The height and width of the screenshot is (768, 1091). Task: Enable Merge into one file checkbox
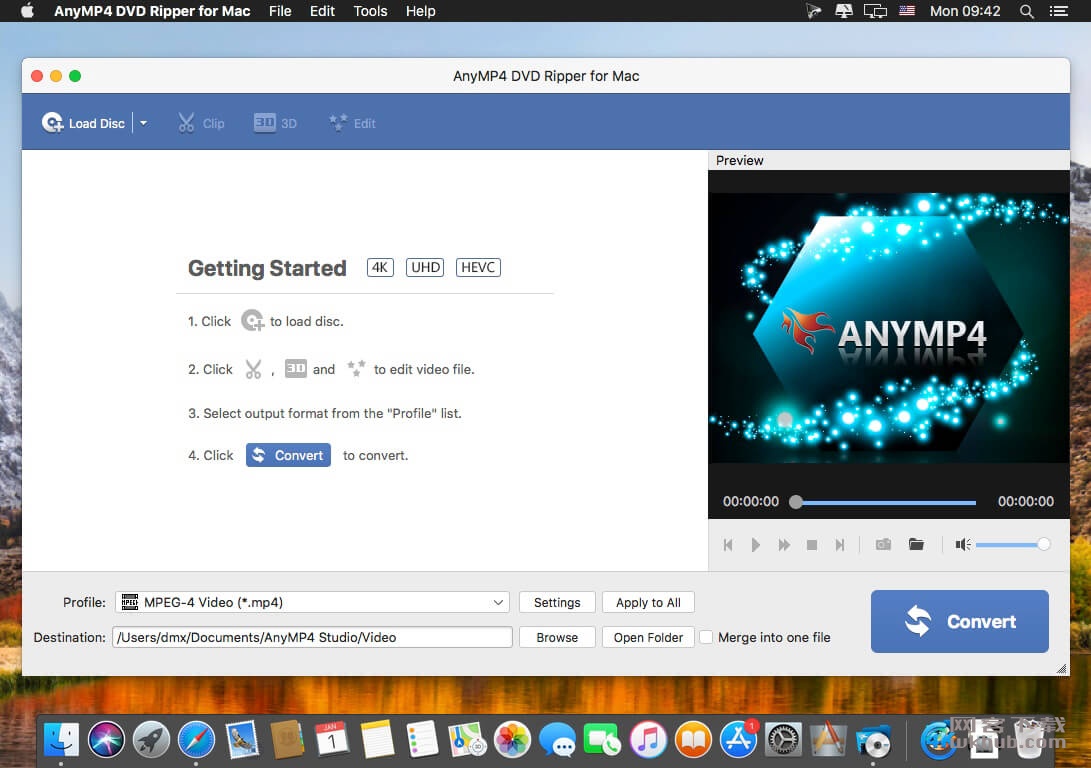tap(706, 637)
